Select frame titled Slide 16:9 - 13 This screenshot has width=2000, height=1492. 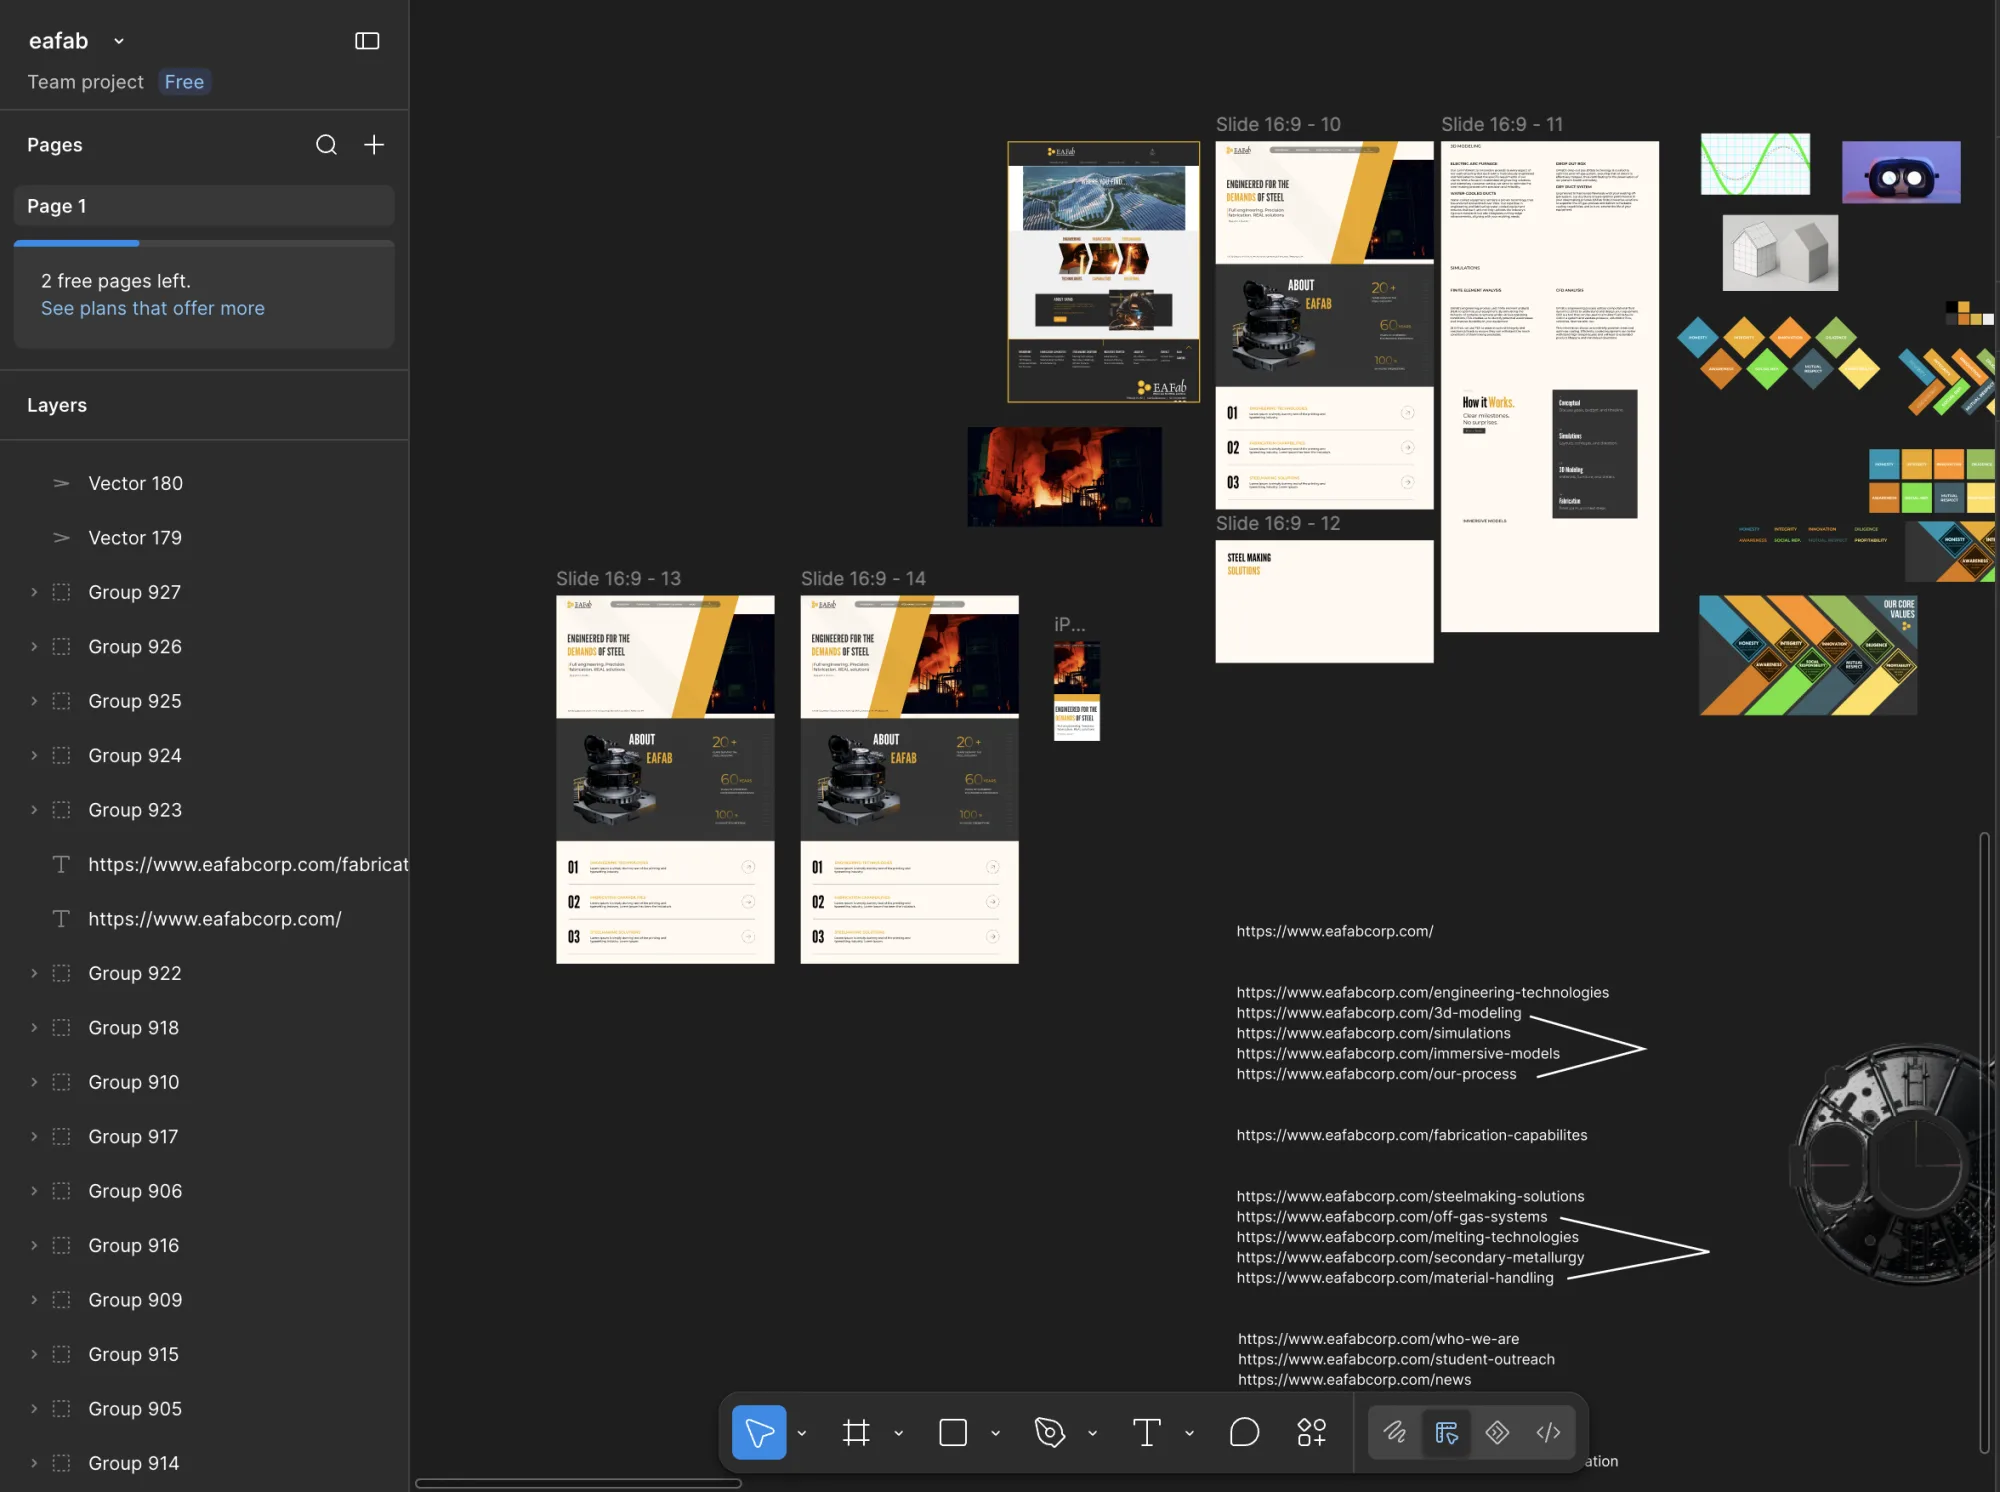tap(618, 579)
